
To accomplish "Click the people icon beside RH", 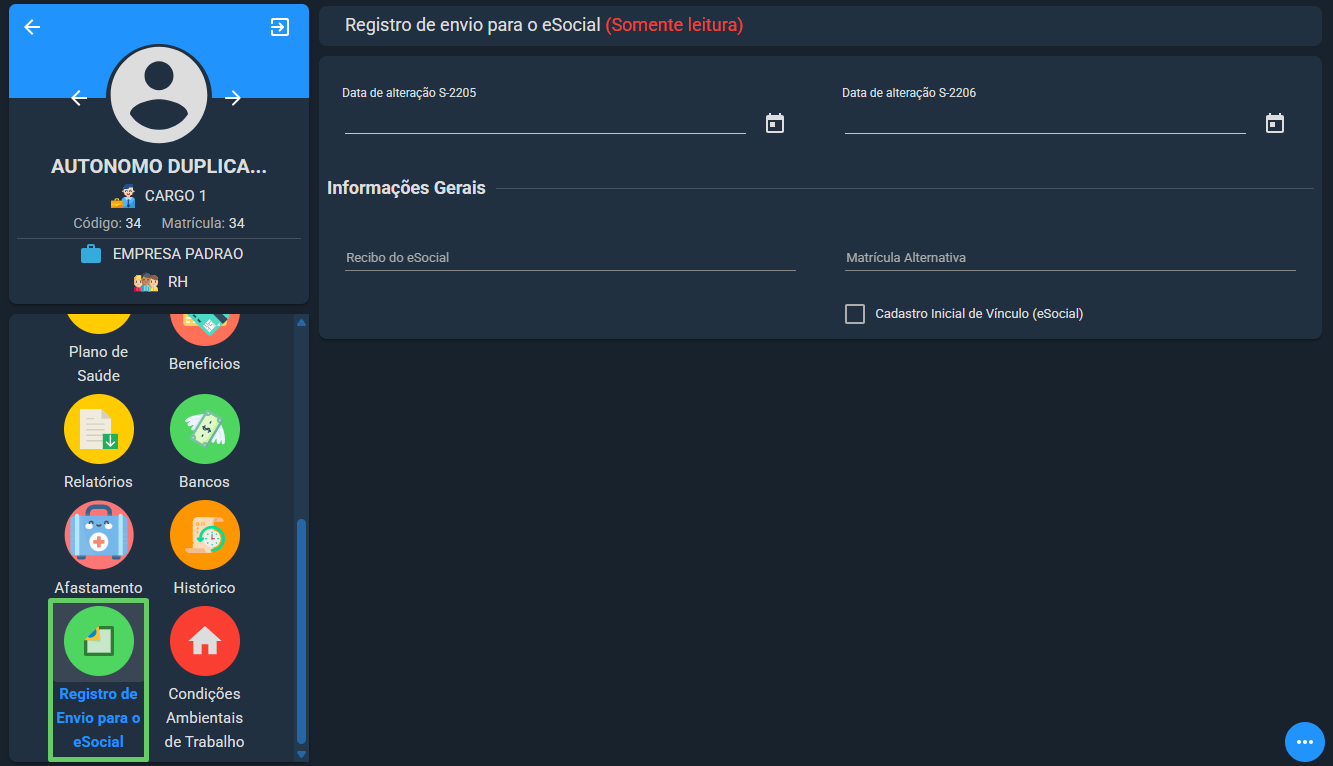I will point(146,282).
